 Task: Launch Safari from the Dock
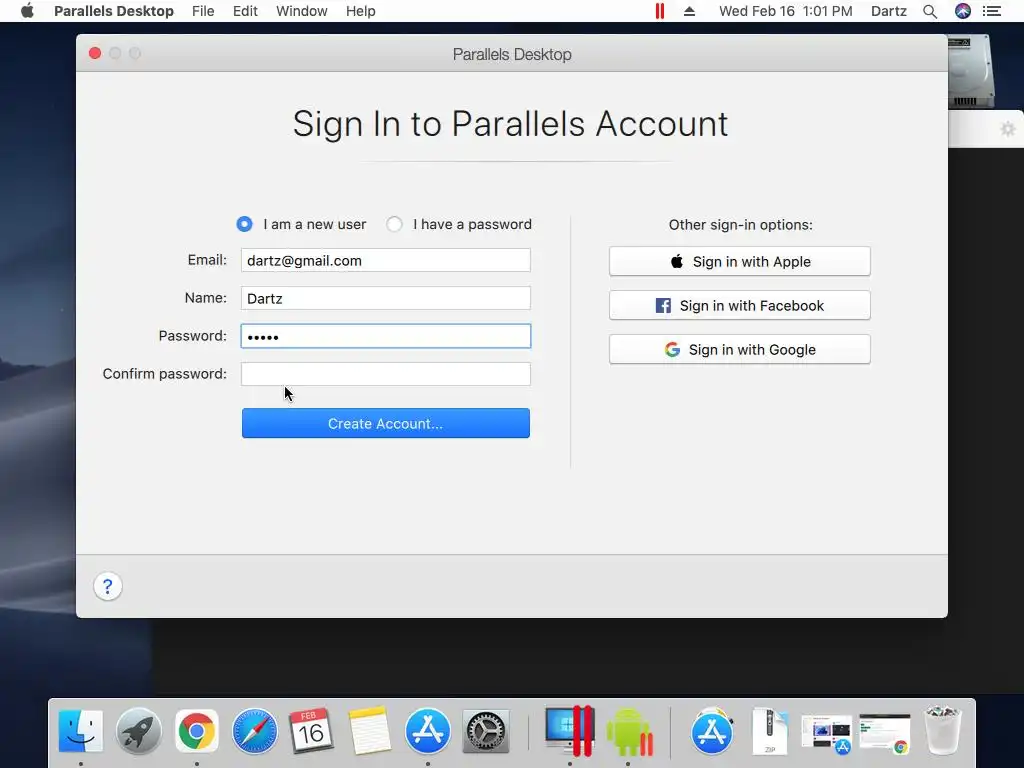coord(254,731)
